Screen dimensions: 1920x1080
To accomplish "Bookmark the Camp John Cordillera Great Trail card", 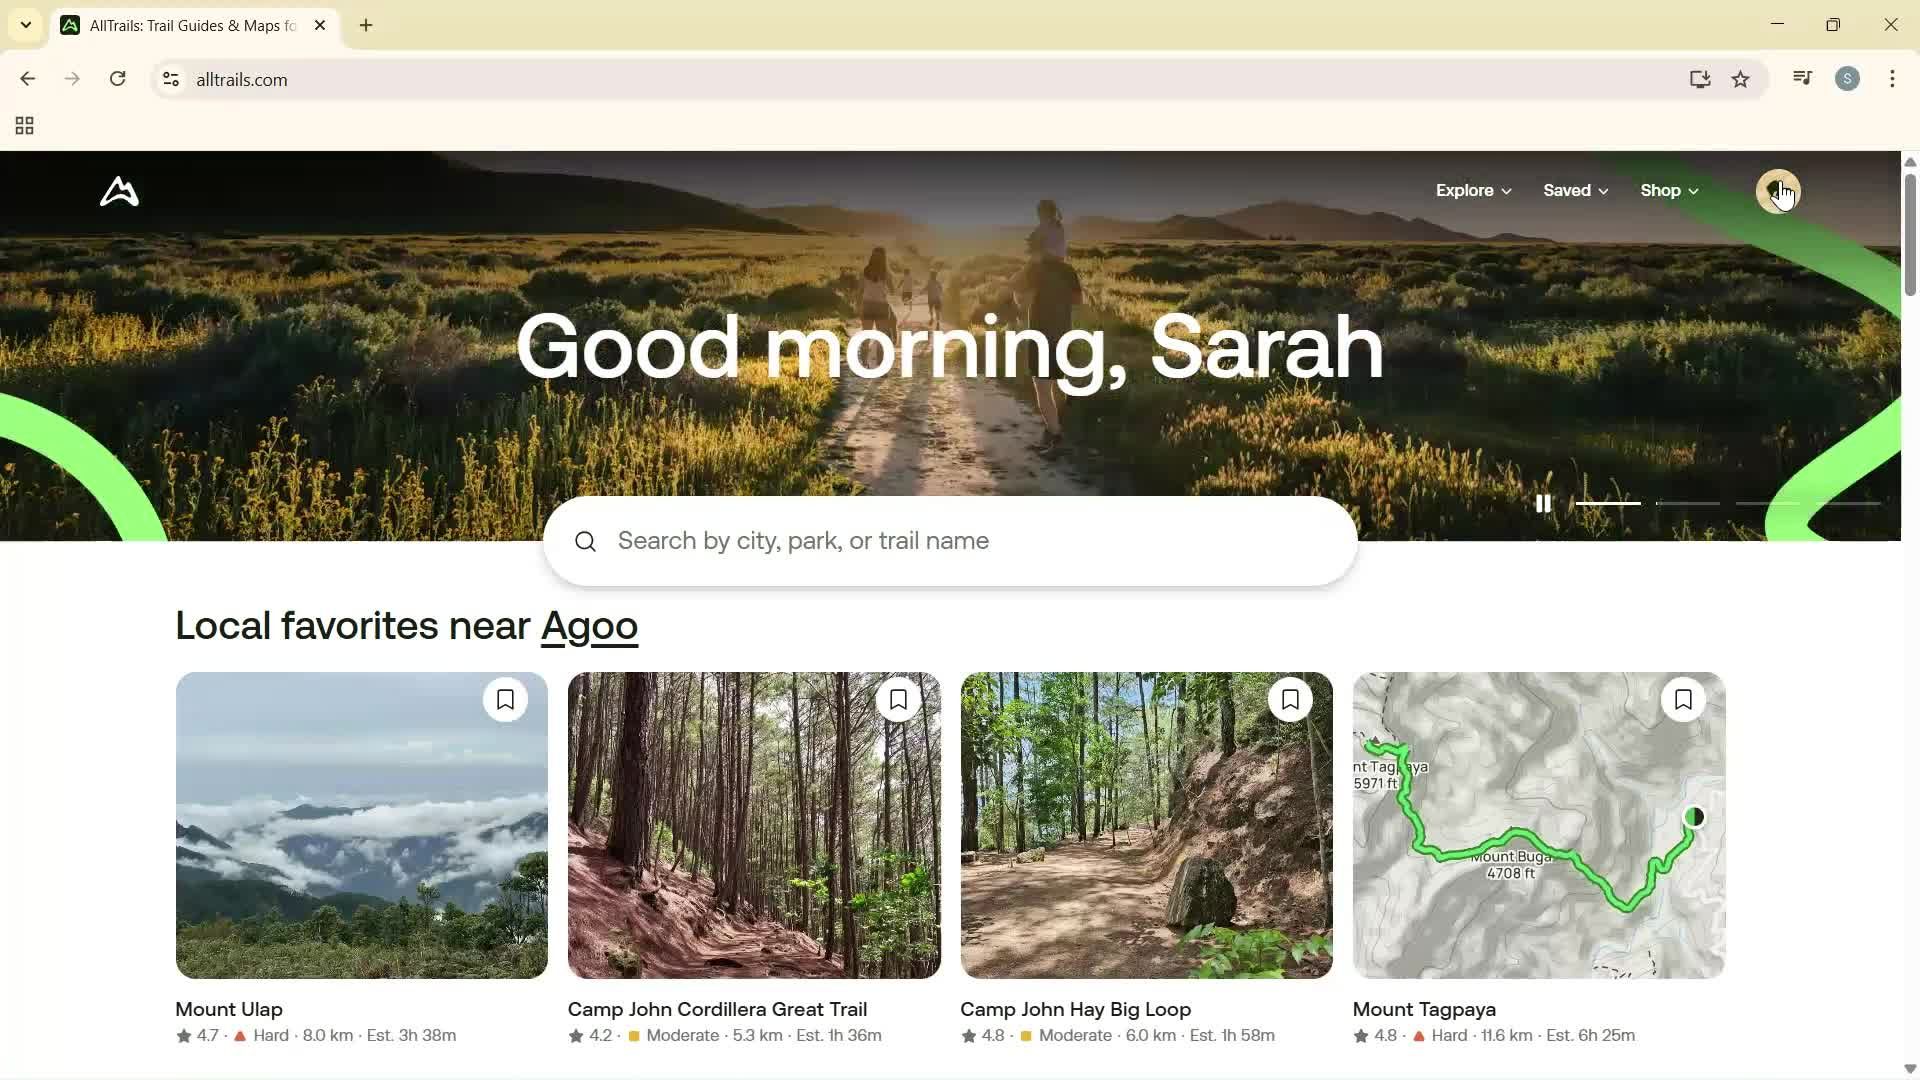I will click(897, 699).
